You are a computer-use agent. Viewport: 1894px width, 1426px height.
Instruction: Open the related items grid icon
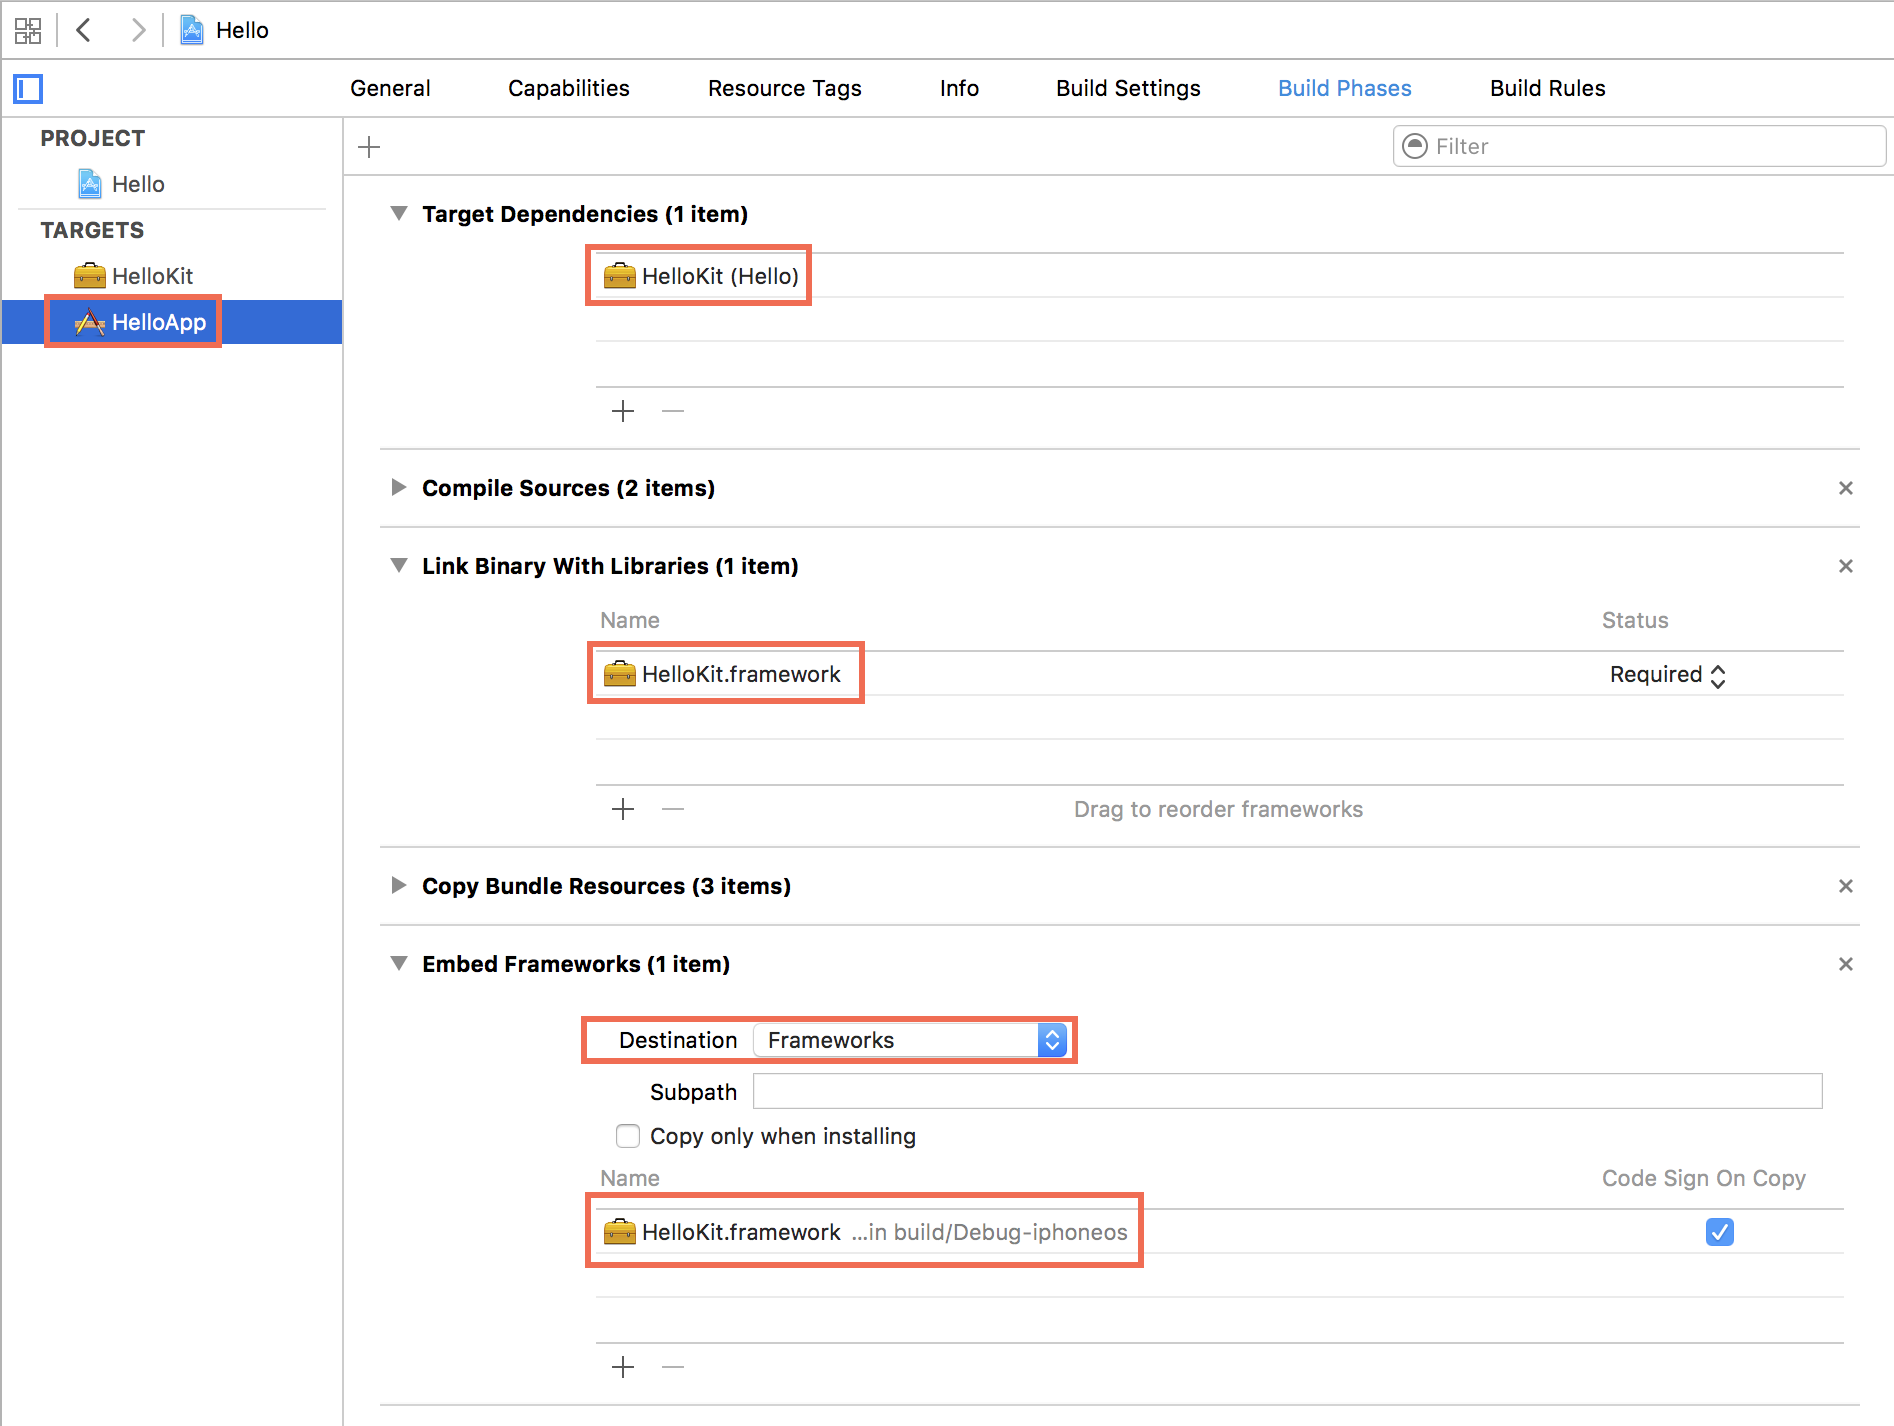tap(28, 31)
